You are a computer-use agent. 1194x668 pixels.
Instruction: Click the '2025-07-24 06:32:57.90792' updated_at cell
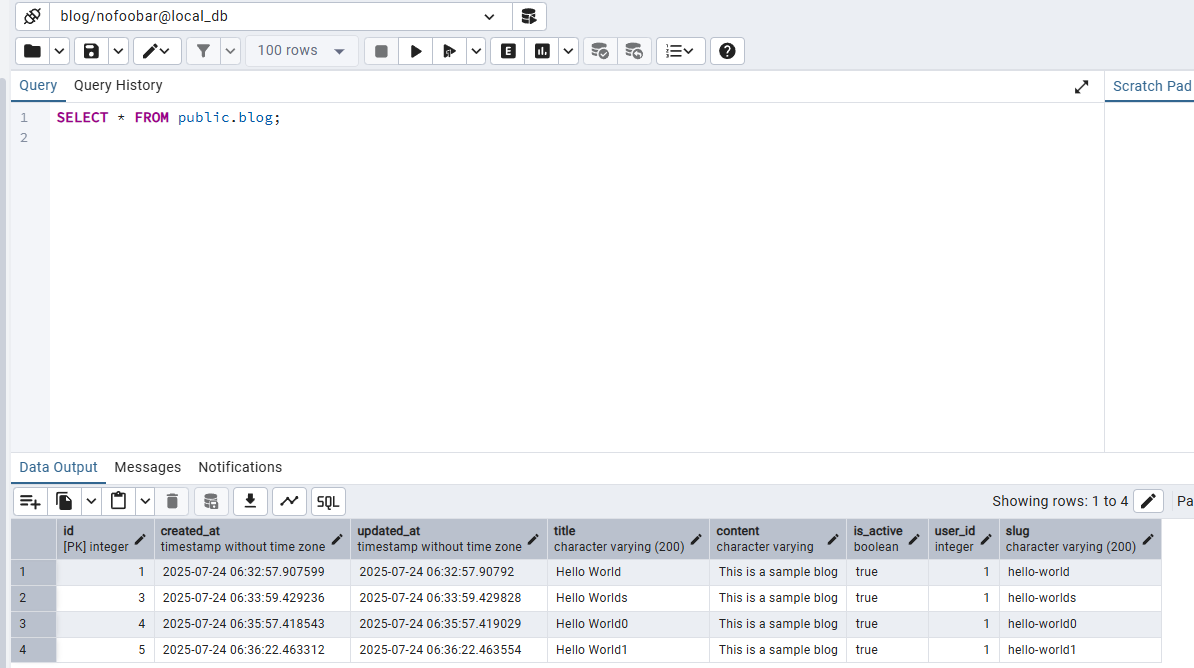449,571
